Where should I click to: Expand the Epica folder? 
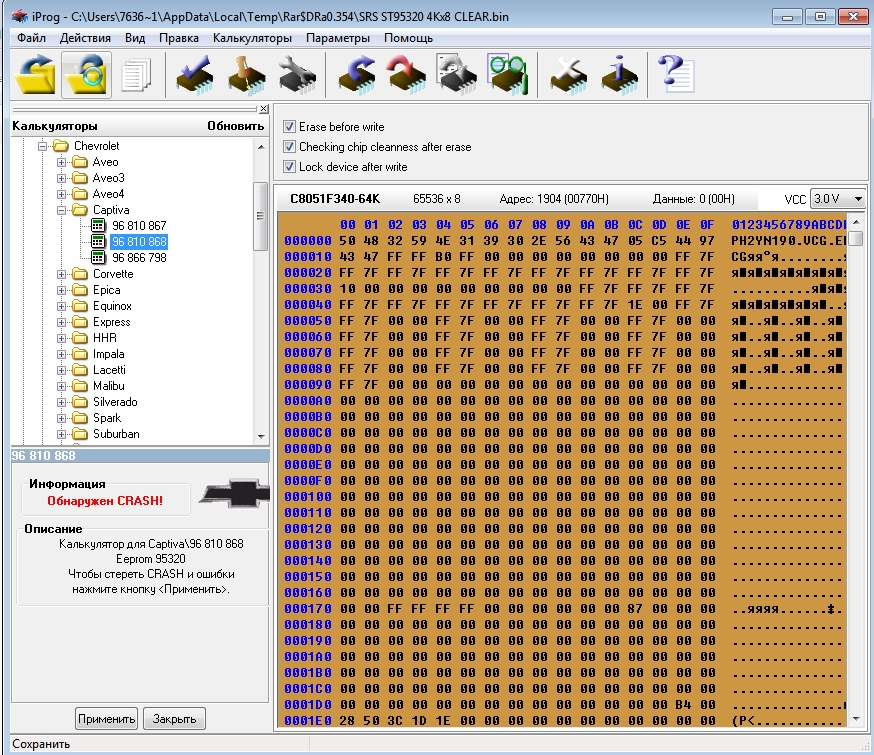[61, 290]
